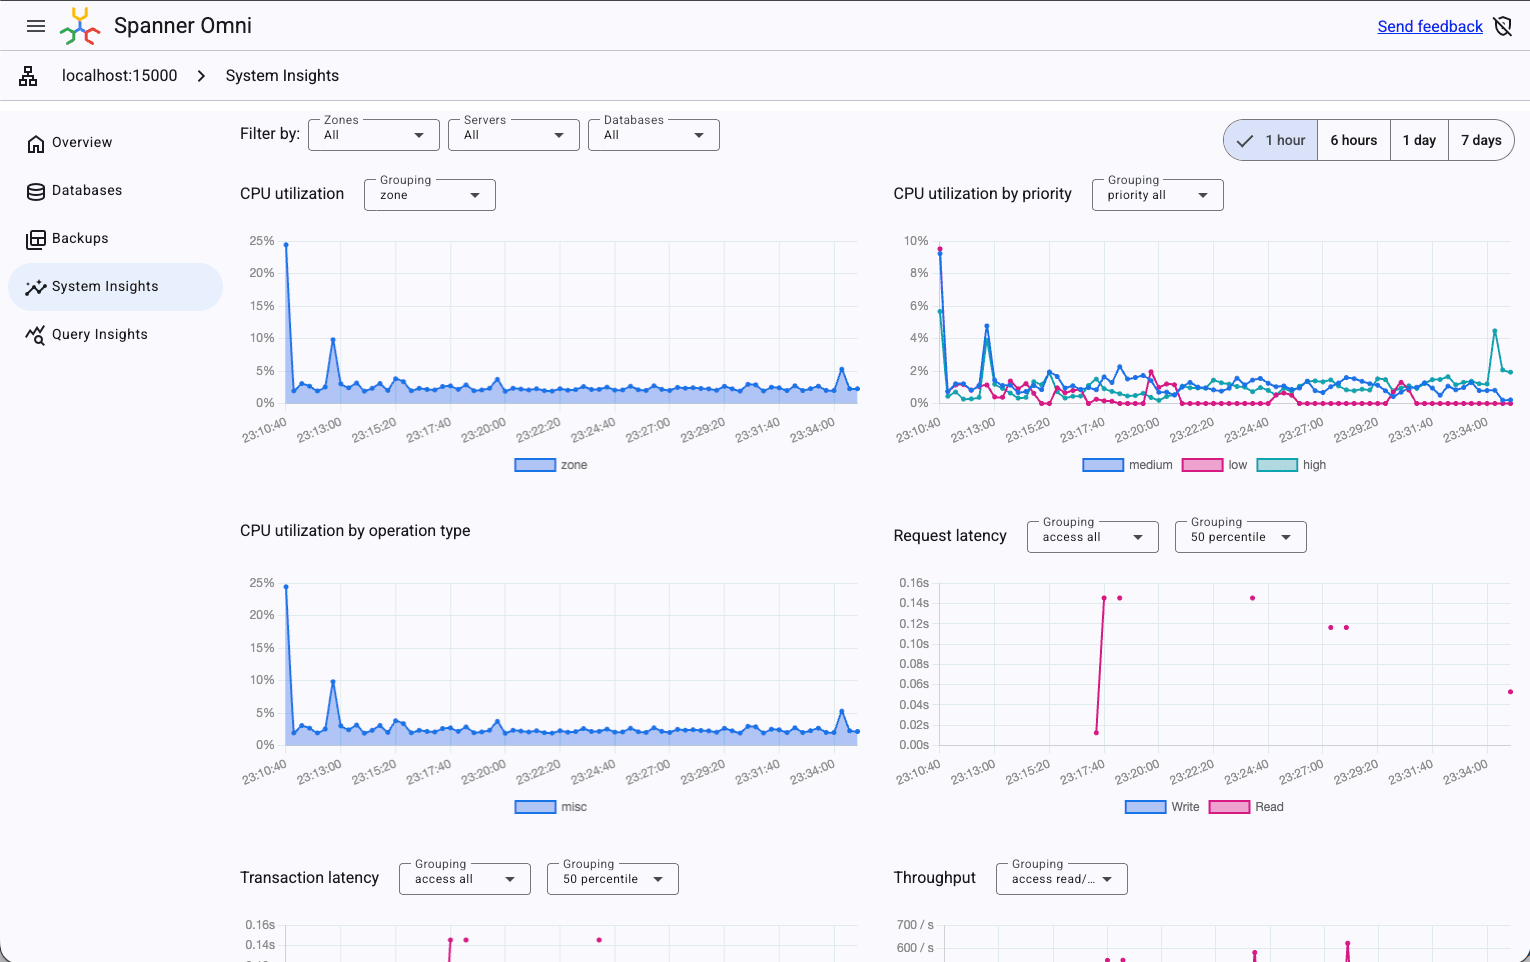Click the shield privacy icon
This screenshot has height=962, width=1530.
point(1502,26)
